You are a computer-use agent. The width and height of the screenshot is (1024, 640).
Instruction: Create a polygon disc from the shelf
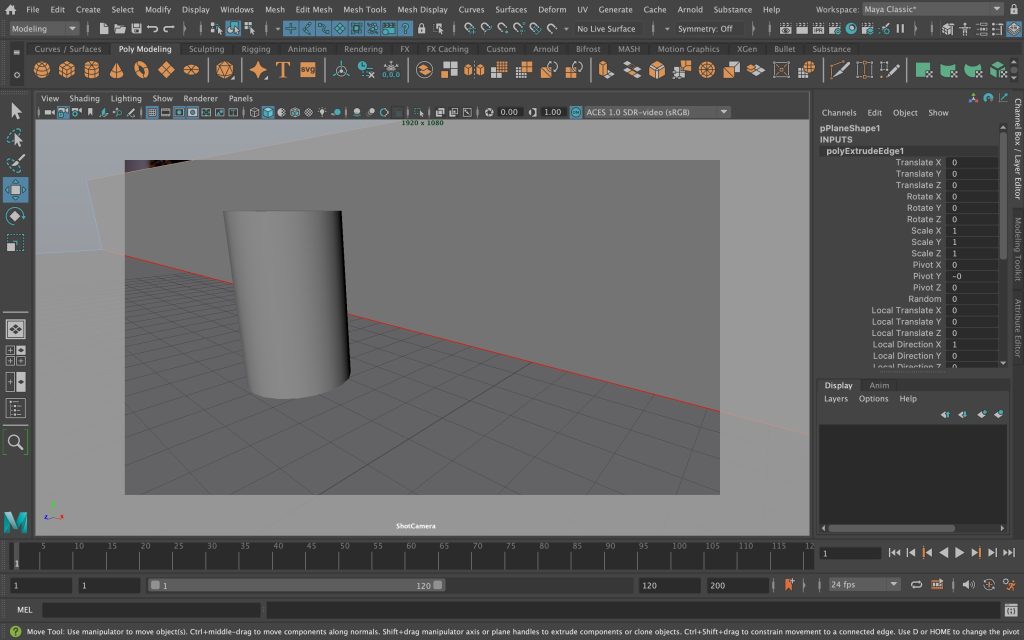(x=191, y=70)
